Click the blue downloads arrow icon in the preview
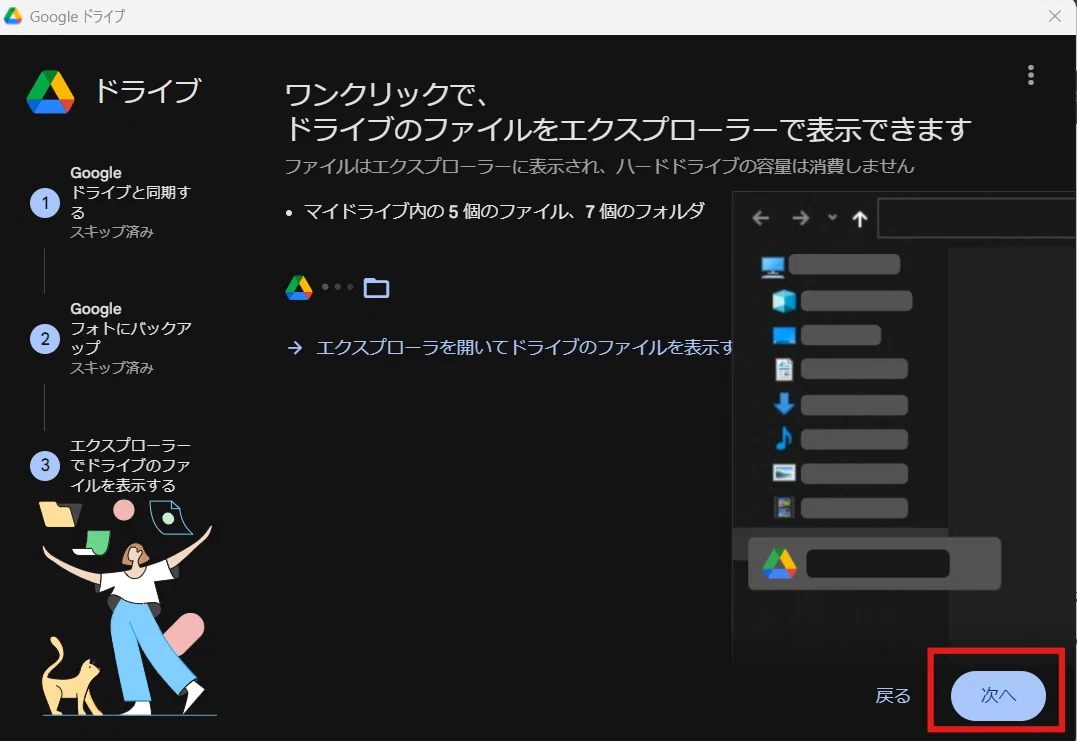The height and width of the screenshot is (741, 1077). click(784, 404)
